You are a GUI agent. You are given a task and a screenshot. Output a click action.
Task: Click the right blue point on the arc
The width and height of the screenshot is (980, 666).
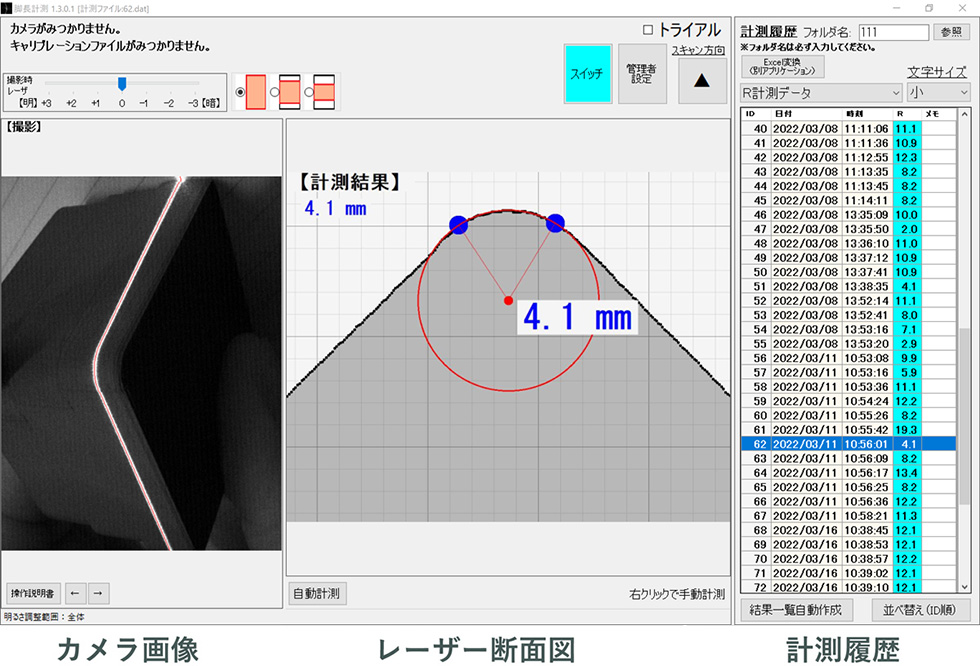(x=555, y=223)
